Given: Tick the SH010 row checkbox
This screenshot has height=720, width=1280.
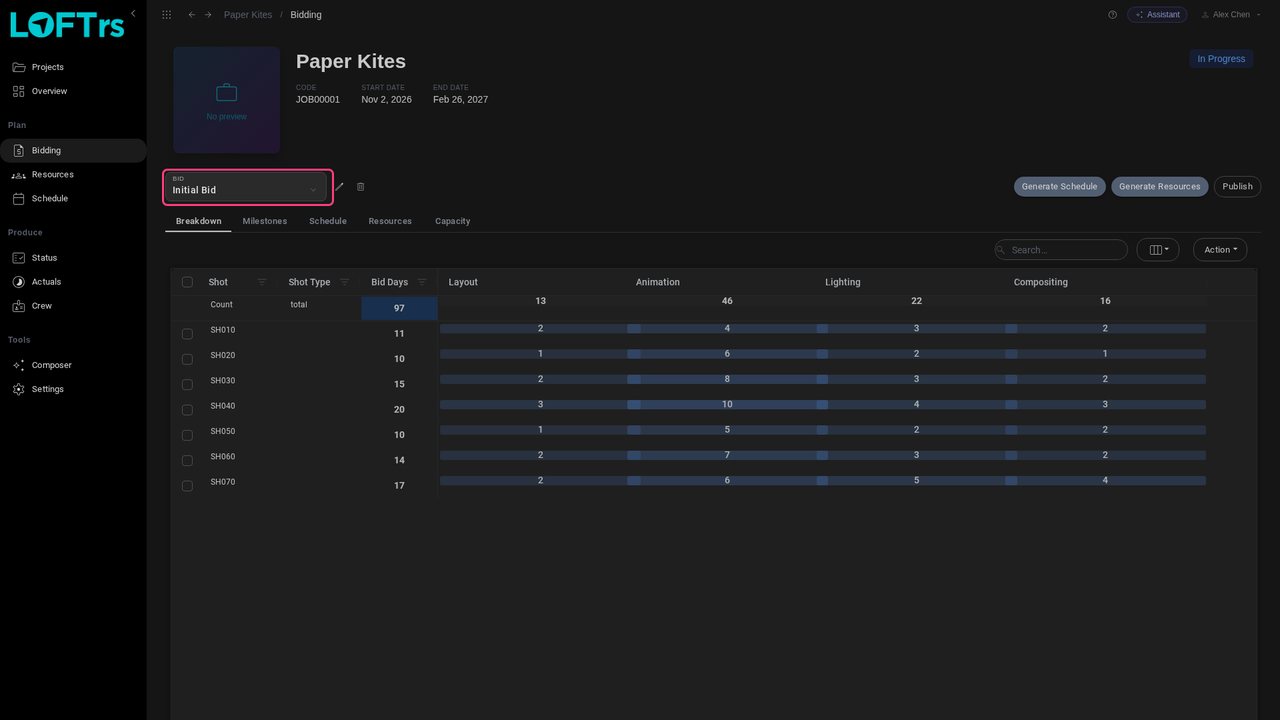Looking at the screenshot, I should tap(187, 333).
